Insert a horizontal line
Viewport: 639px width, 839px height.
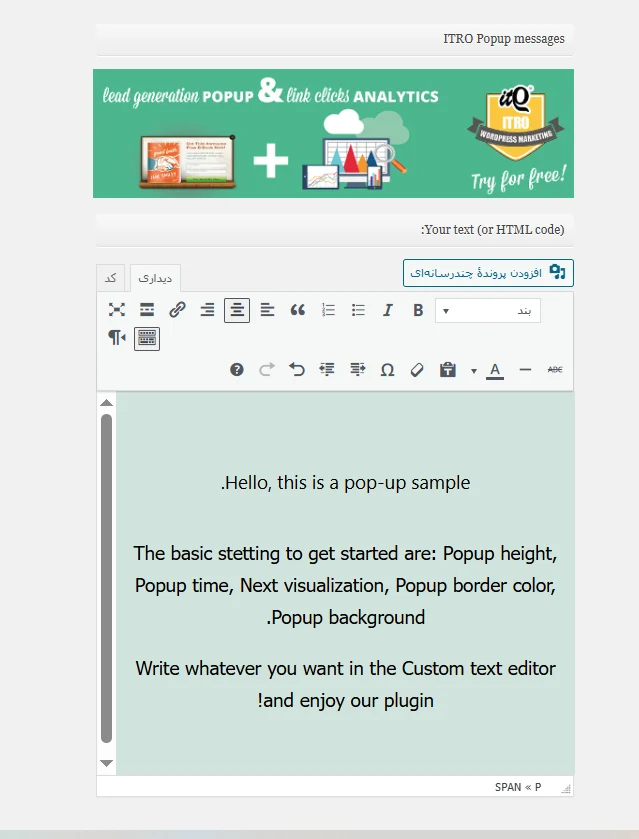pyautogui.click(x=526, y=370)
